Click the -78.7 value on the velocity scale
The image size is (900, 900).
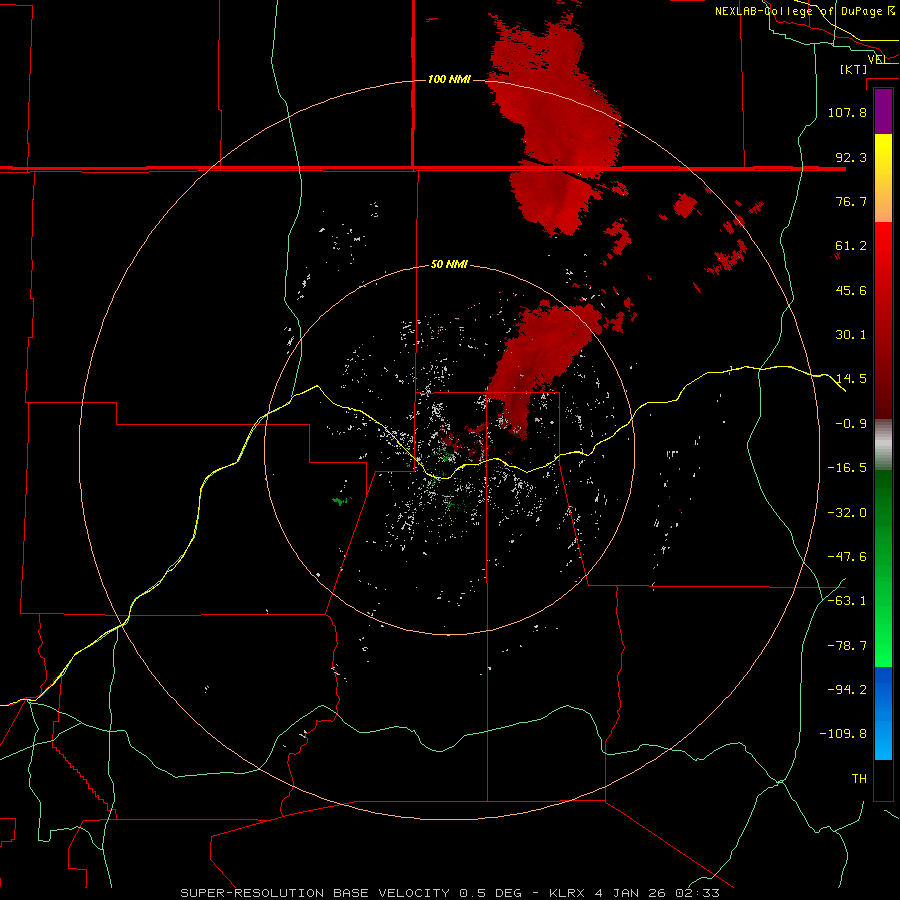pos(847,646)
